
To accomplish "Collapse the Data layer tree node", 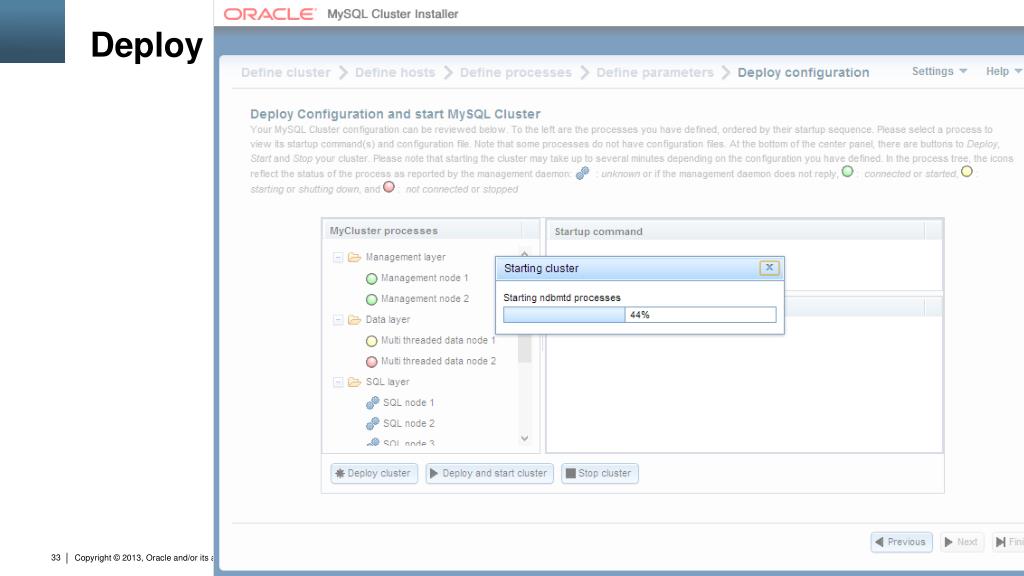I will (338, 320).
